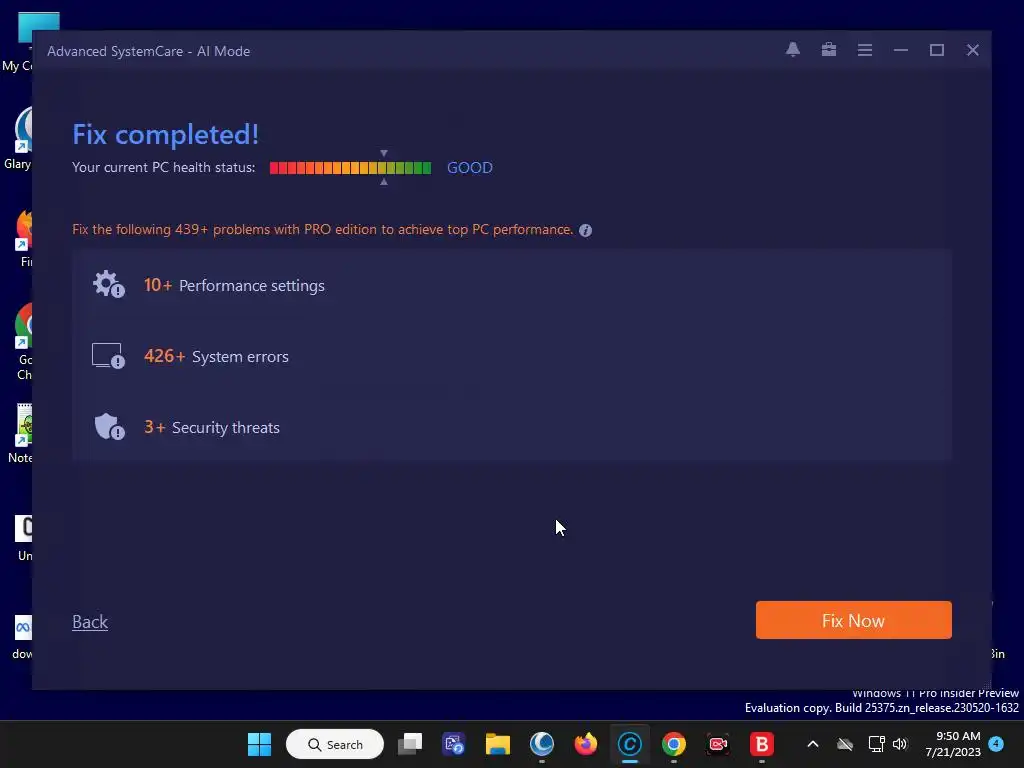This screenshot has width=1024, height=768.
Task: Select Advanced SystemCare taskbar icon
Action: tap(630, 744)
